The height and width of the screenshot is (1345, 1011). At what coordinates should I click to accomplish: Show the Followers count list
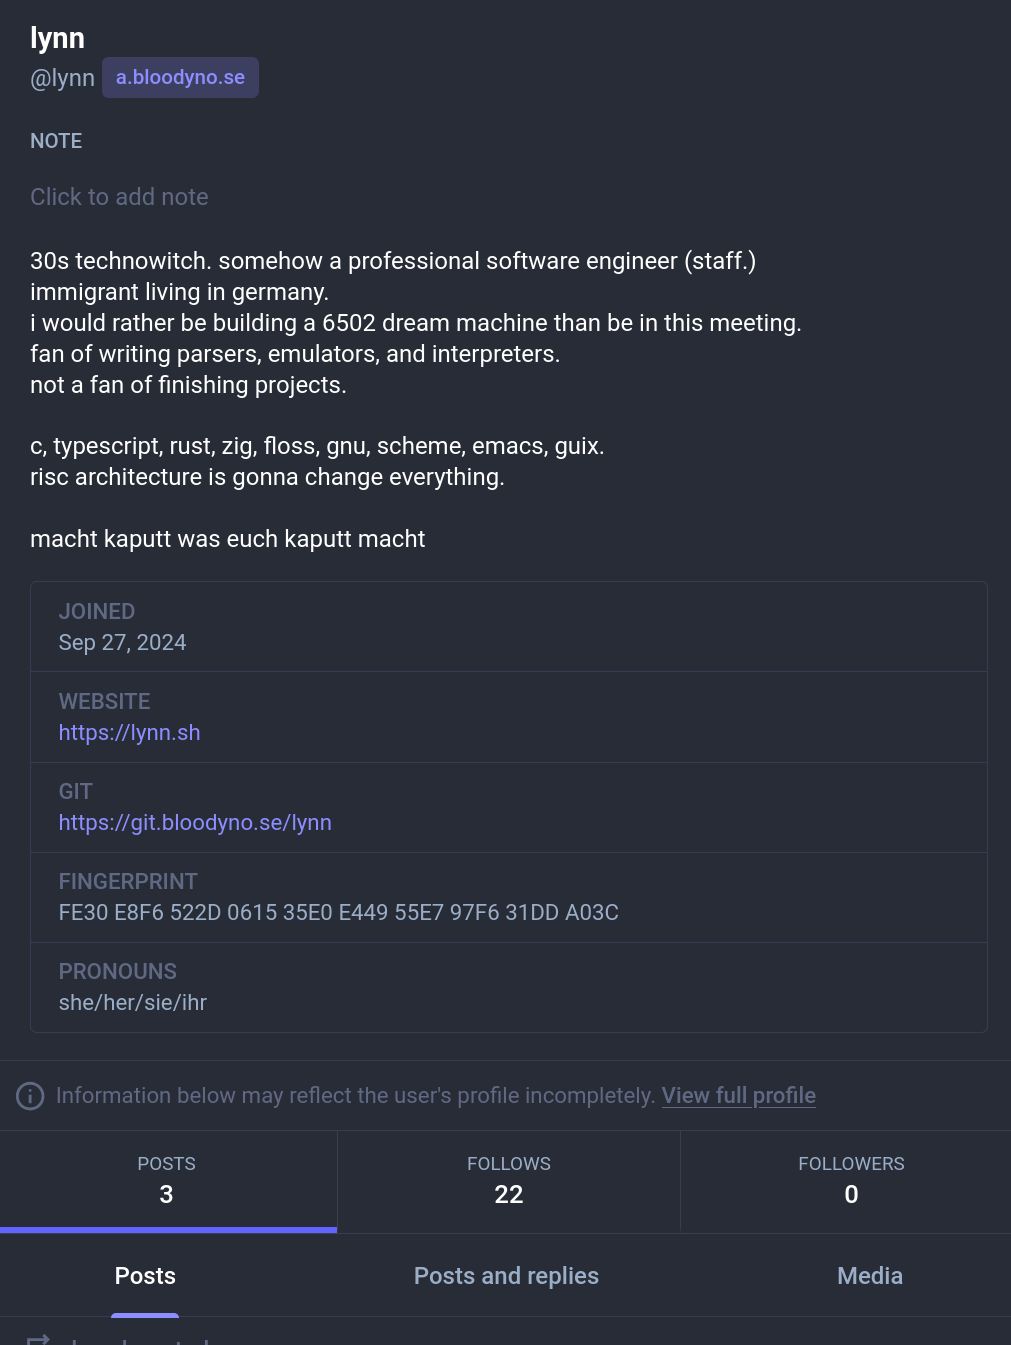(850, 1180)
